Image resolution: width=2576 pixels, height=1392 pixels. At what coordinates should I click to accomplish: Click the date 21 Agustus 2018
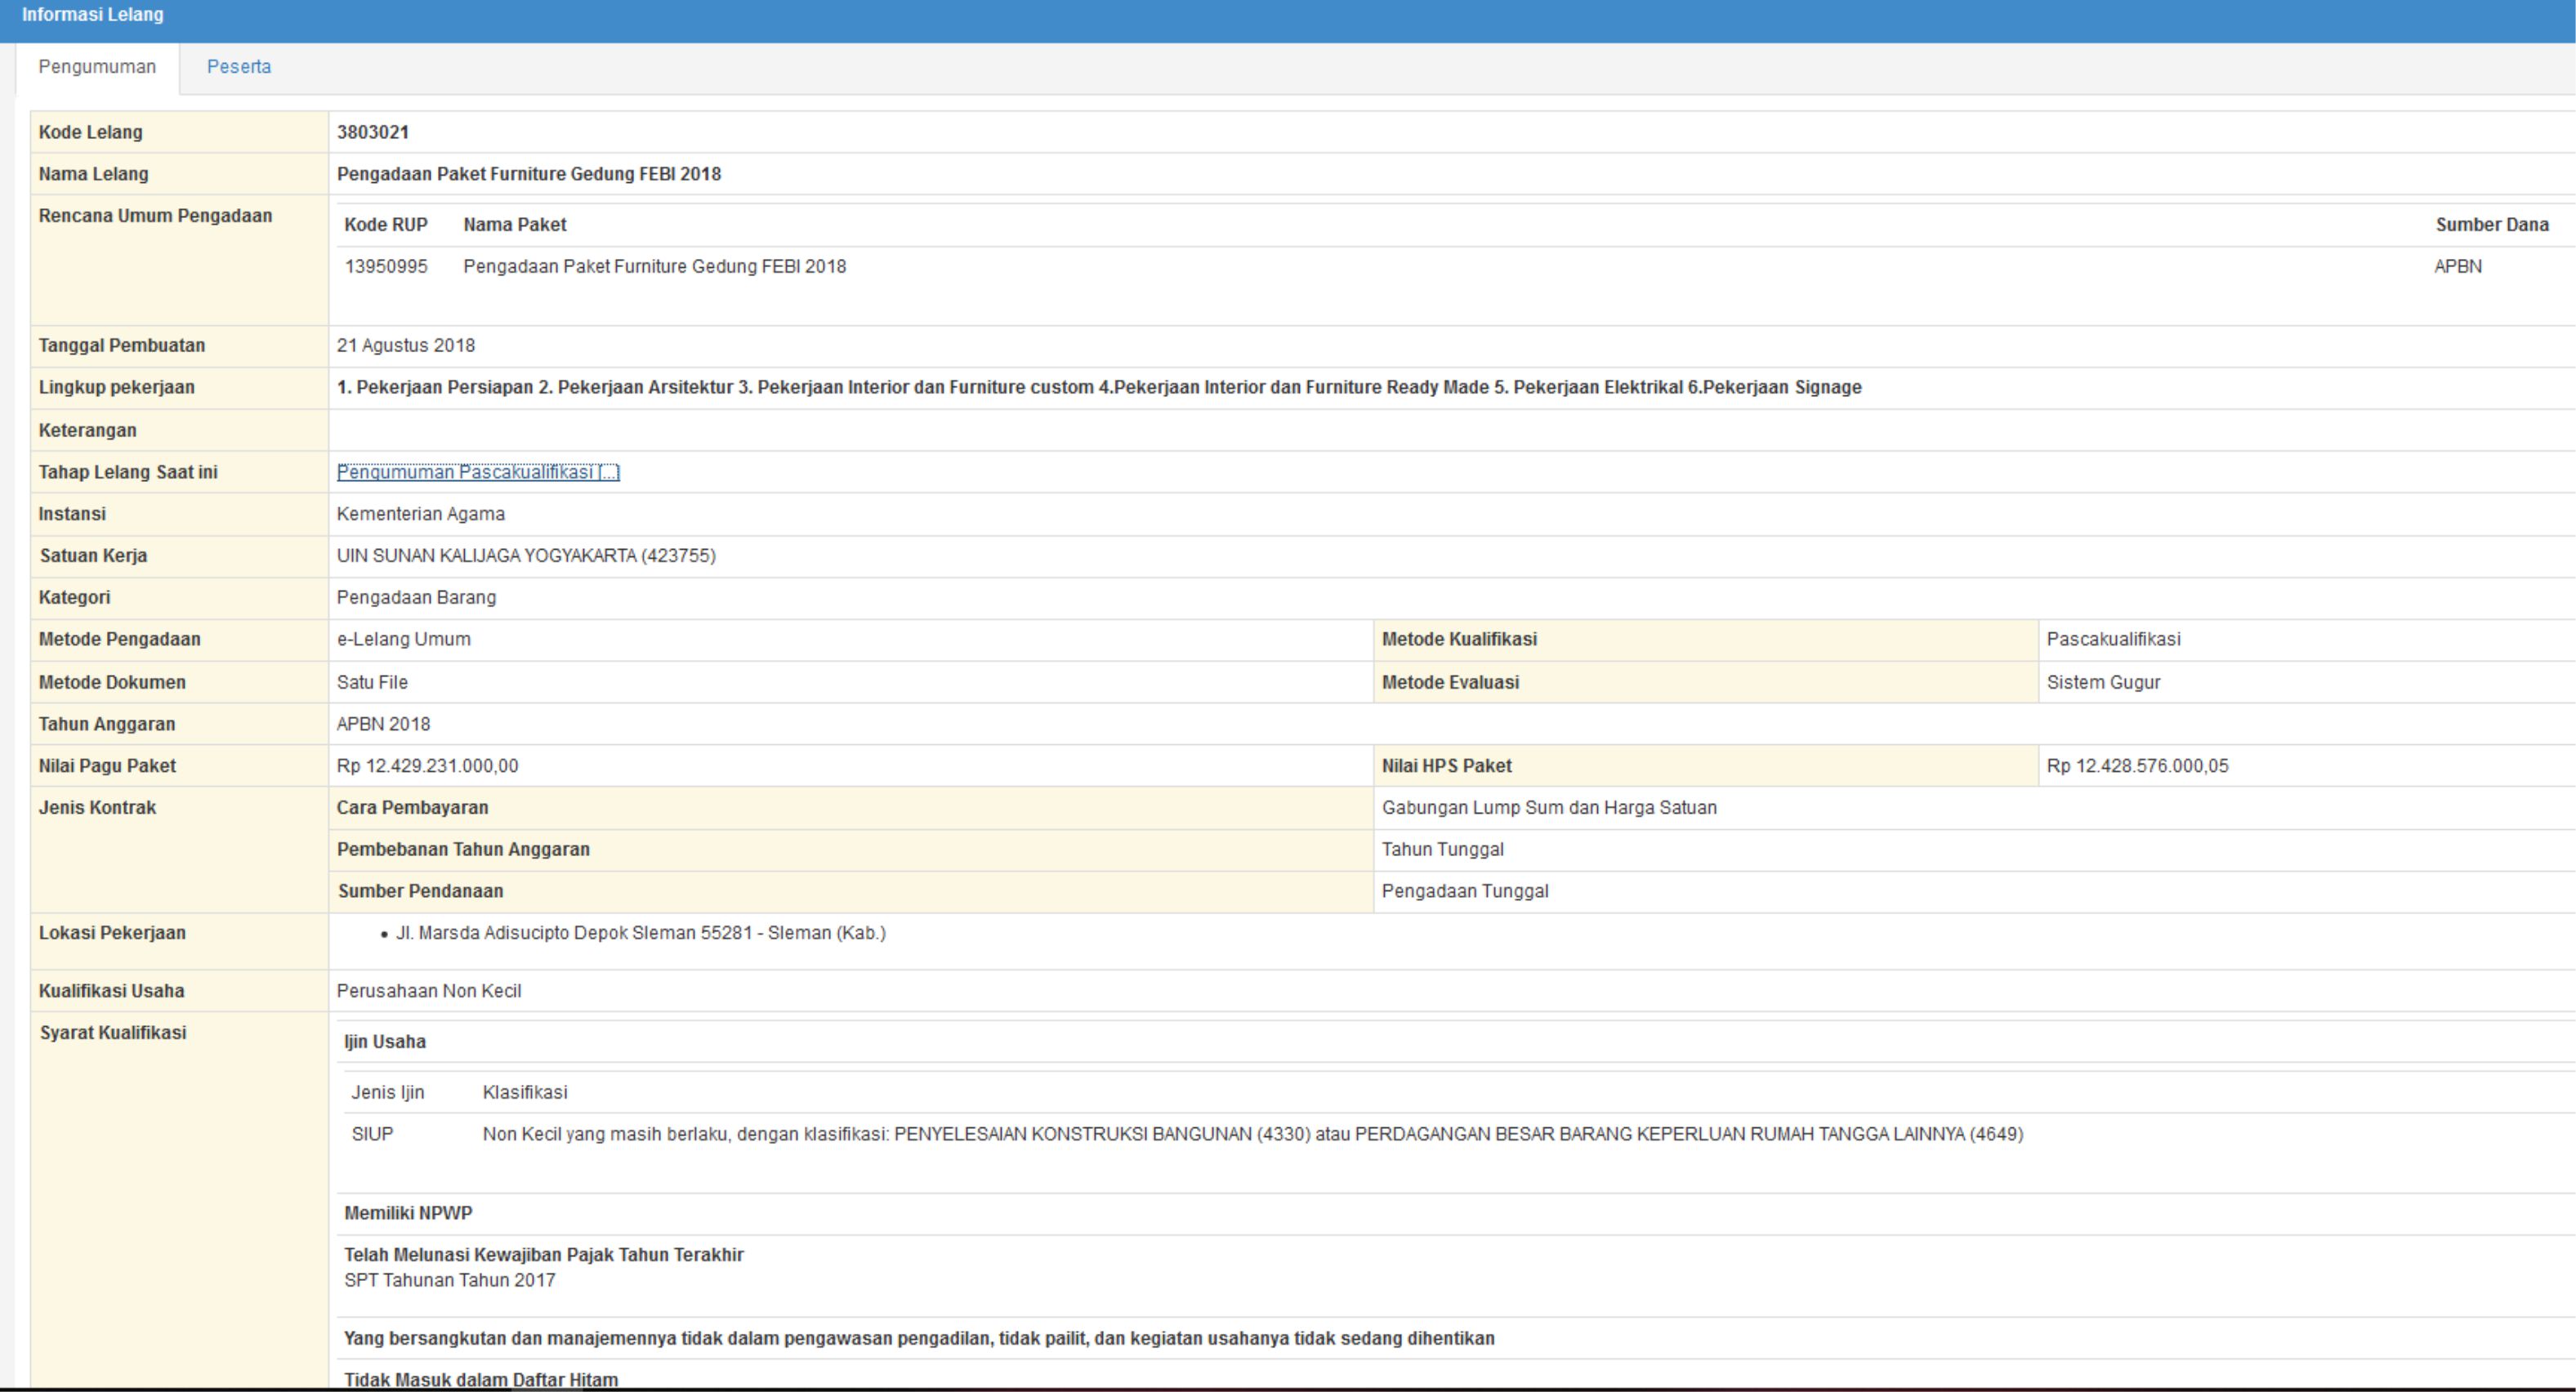pyautogui.click(x=405, y=346)
